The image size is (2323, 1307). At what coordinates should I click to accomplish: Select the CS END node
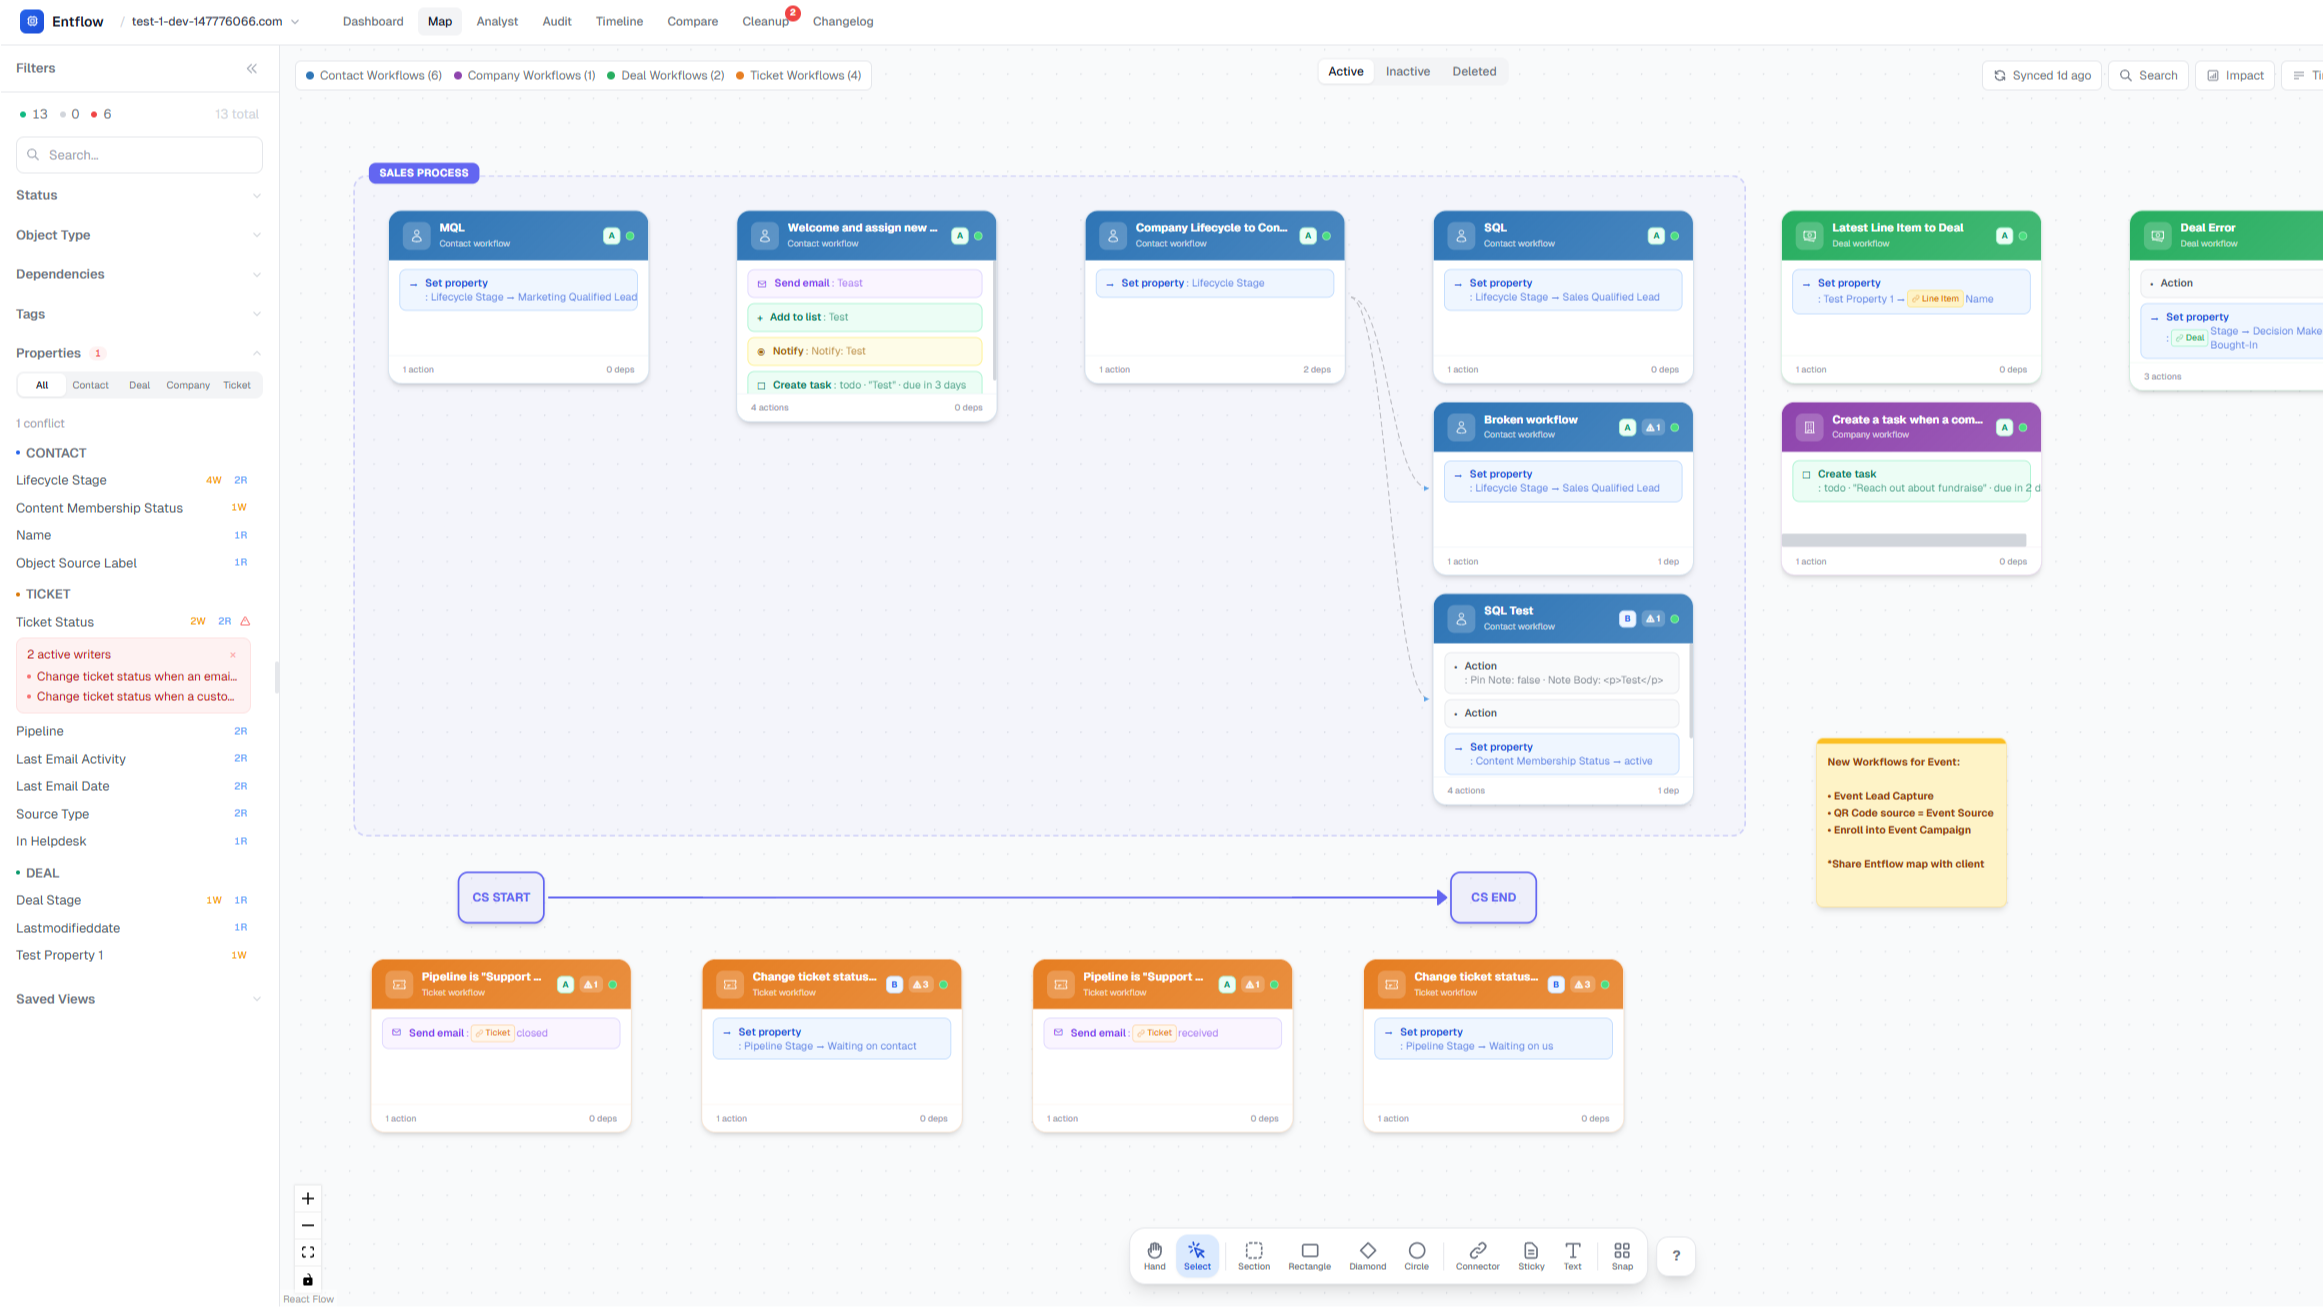click(x=1493, y=897)
